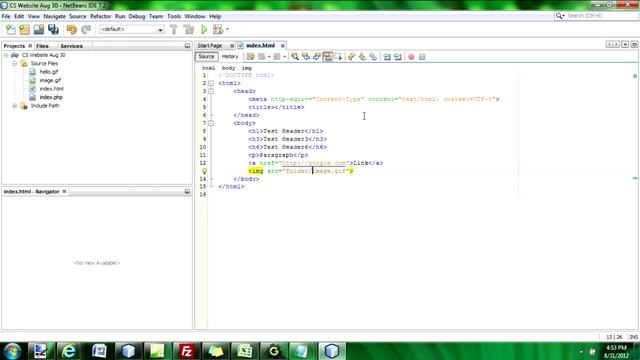Switch to the Source editor view

(206, 57)
